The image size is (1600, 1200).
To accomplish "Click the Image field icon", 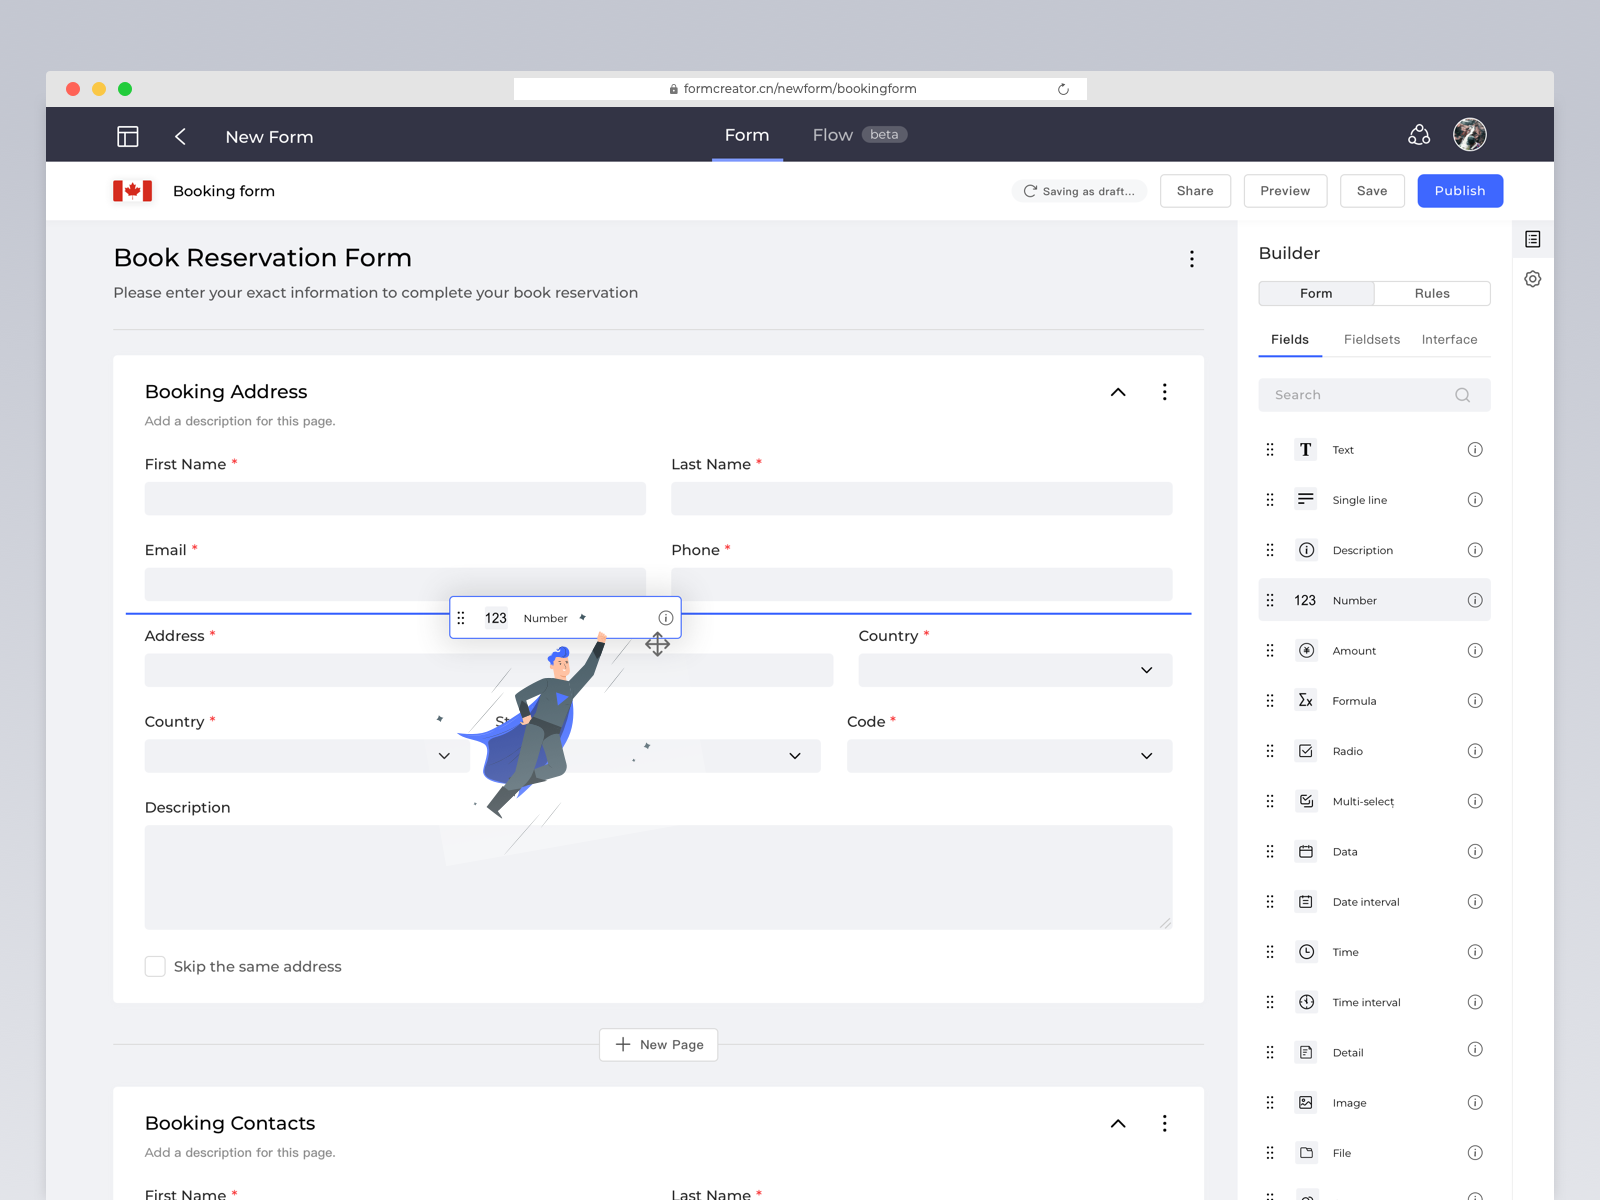I will [x=1306, y=1102].
